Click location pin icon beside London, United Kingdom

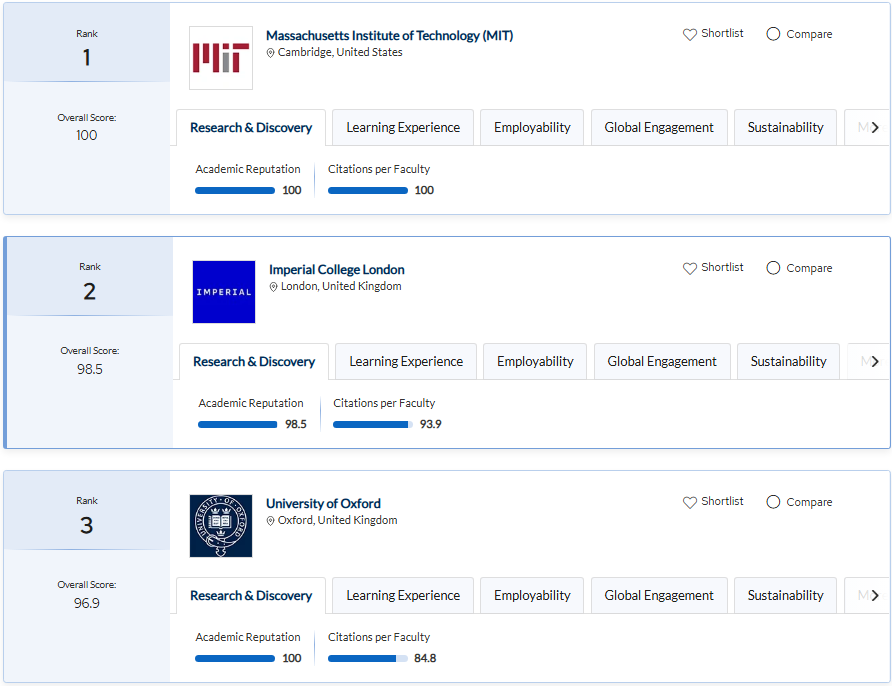(x=274, y=287)
